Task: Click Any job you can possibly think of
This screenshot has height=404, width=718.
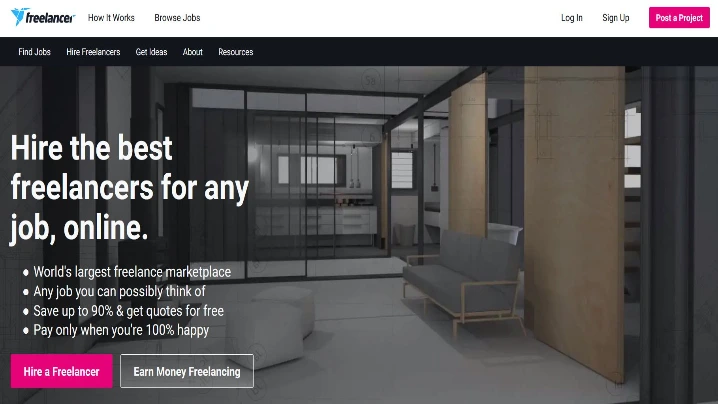Action: click(x=119, y=291)
